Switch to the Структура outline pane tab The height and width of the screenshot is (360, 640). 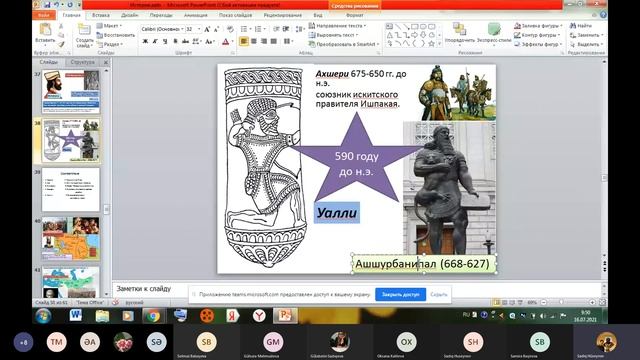click(x=82, y=62)
